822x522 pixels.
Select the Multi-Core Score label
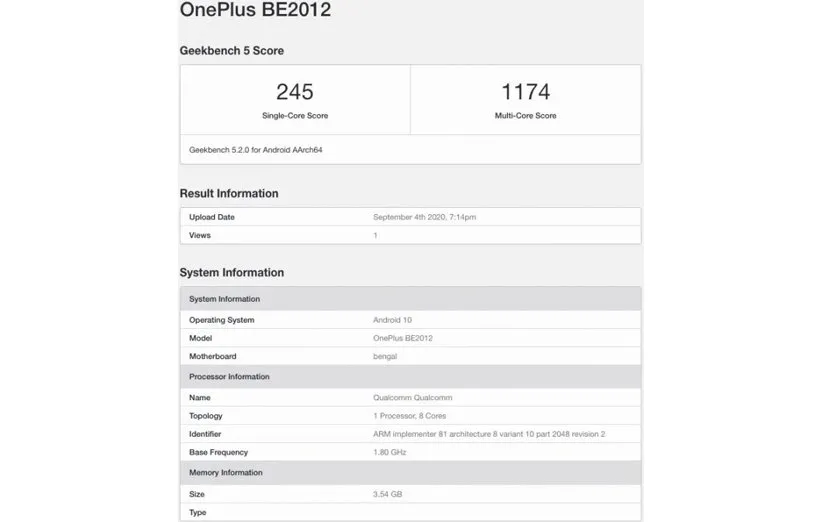pyautogui.click(x=525, y=116)
